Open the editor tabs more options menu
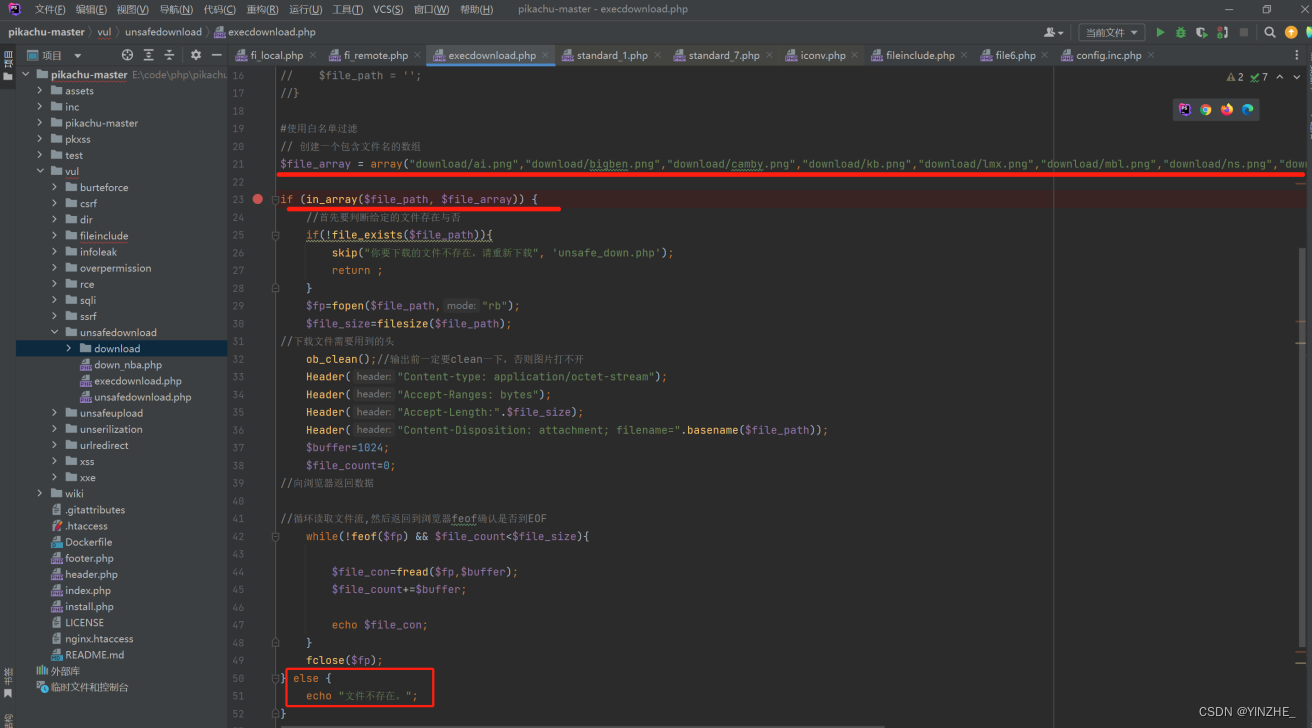This screenshot has height=728, width=1312. click(x=1299, y=55)
